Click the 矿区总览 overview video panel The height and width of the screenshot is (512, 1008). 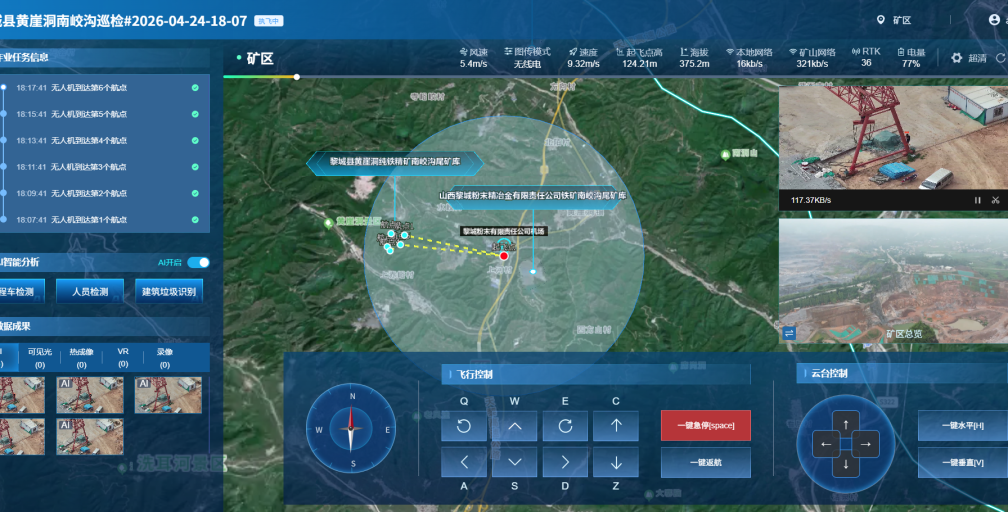(x=894, y=280)
